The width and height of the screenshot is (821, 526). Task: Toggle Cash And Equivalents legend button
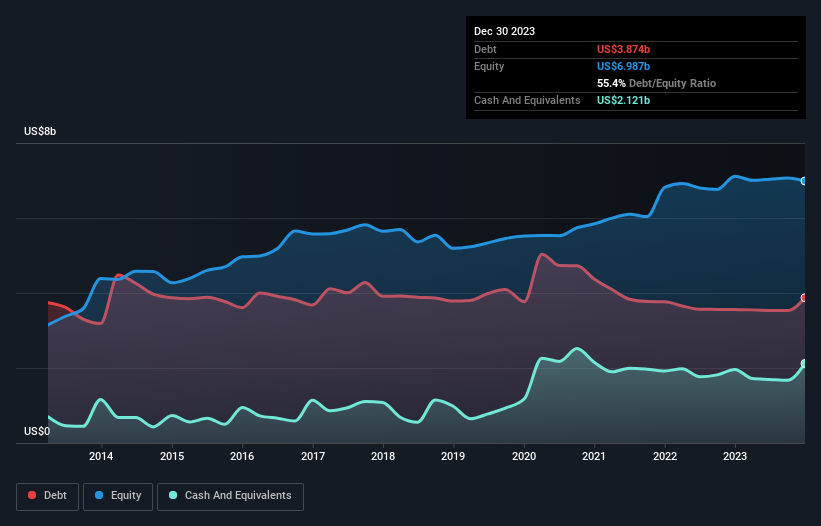230,496
